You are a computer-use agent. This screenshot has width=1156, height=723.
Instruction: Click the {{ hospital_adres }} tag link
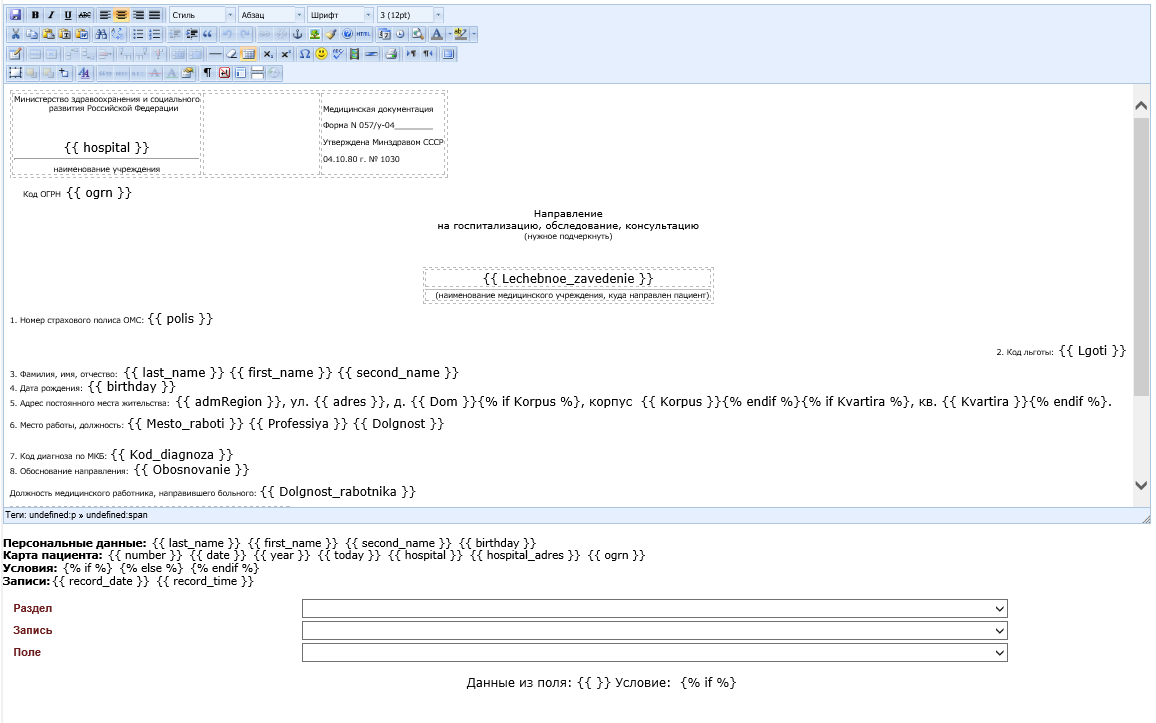point(525,556)
